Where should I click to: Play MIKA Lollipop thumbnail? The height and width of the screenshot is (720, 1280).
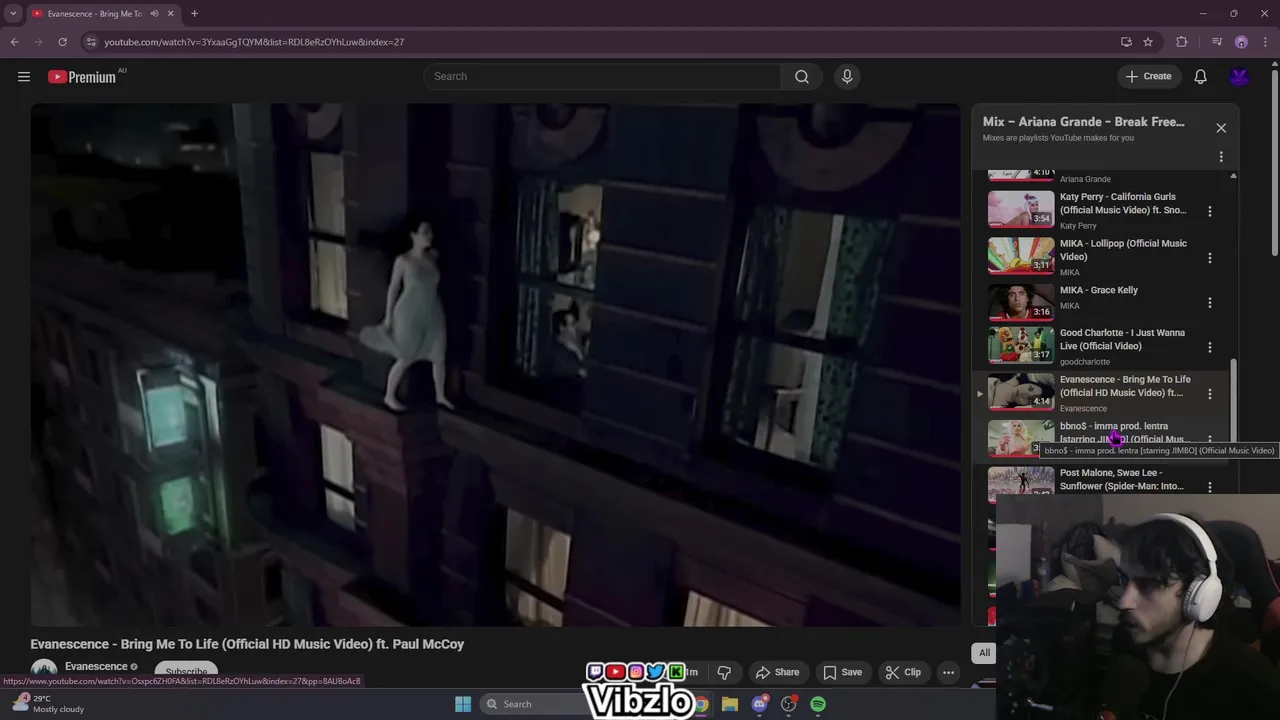(1021, 256)
